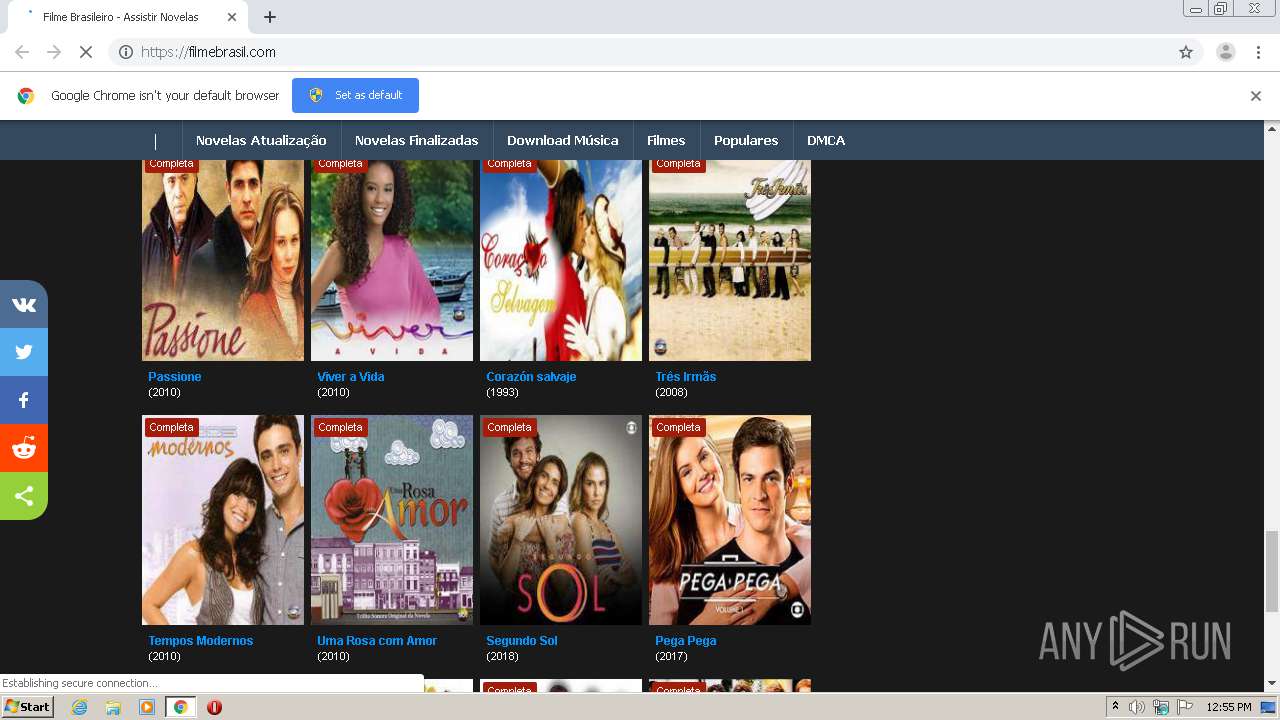Click system clock showing 12:55 PM
Screen dimensions: 1280x720
[1229, 707]
